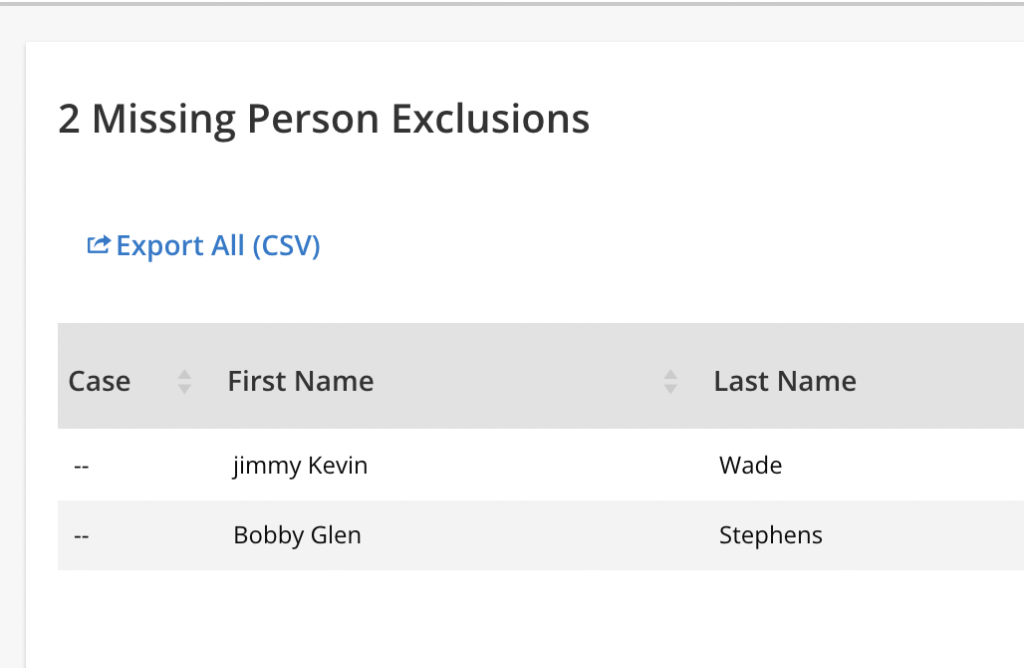Image resolution: width=1024 pixels, height=668 pixels.
Task: Select the Wade last name cell
Action: [750, 465]
